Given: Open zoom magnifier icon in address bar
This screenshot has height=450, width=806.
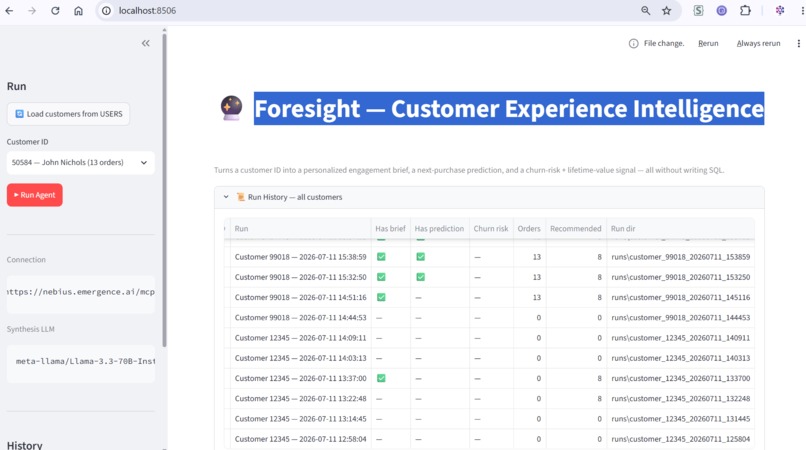Looking at the screenshot, I should [x=646, y=11].
